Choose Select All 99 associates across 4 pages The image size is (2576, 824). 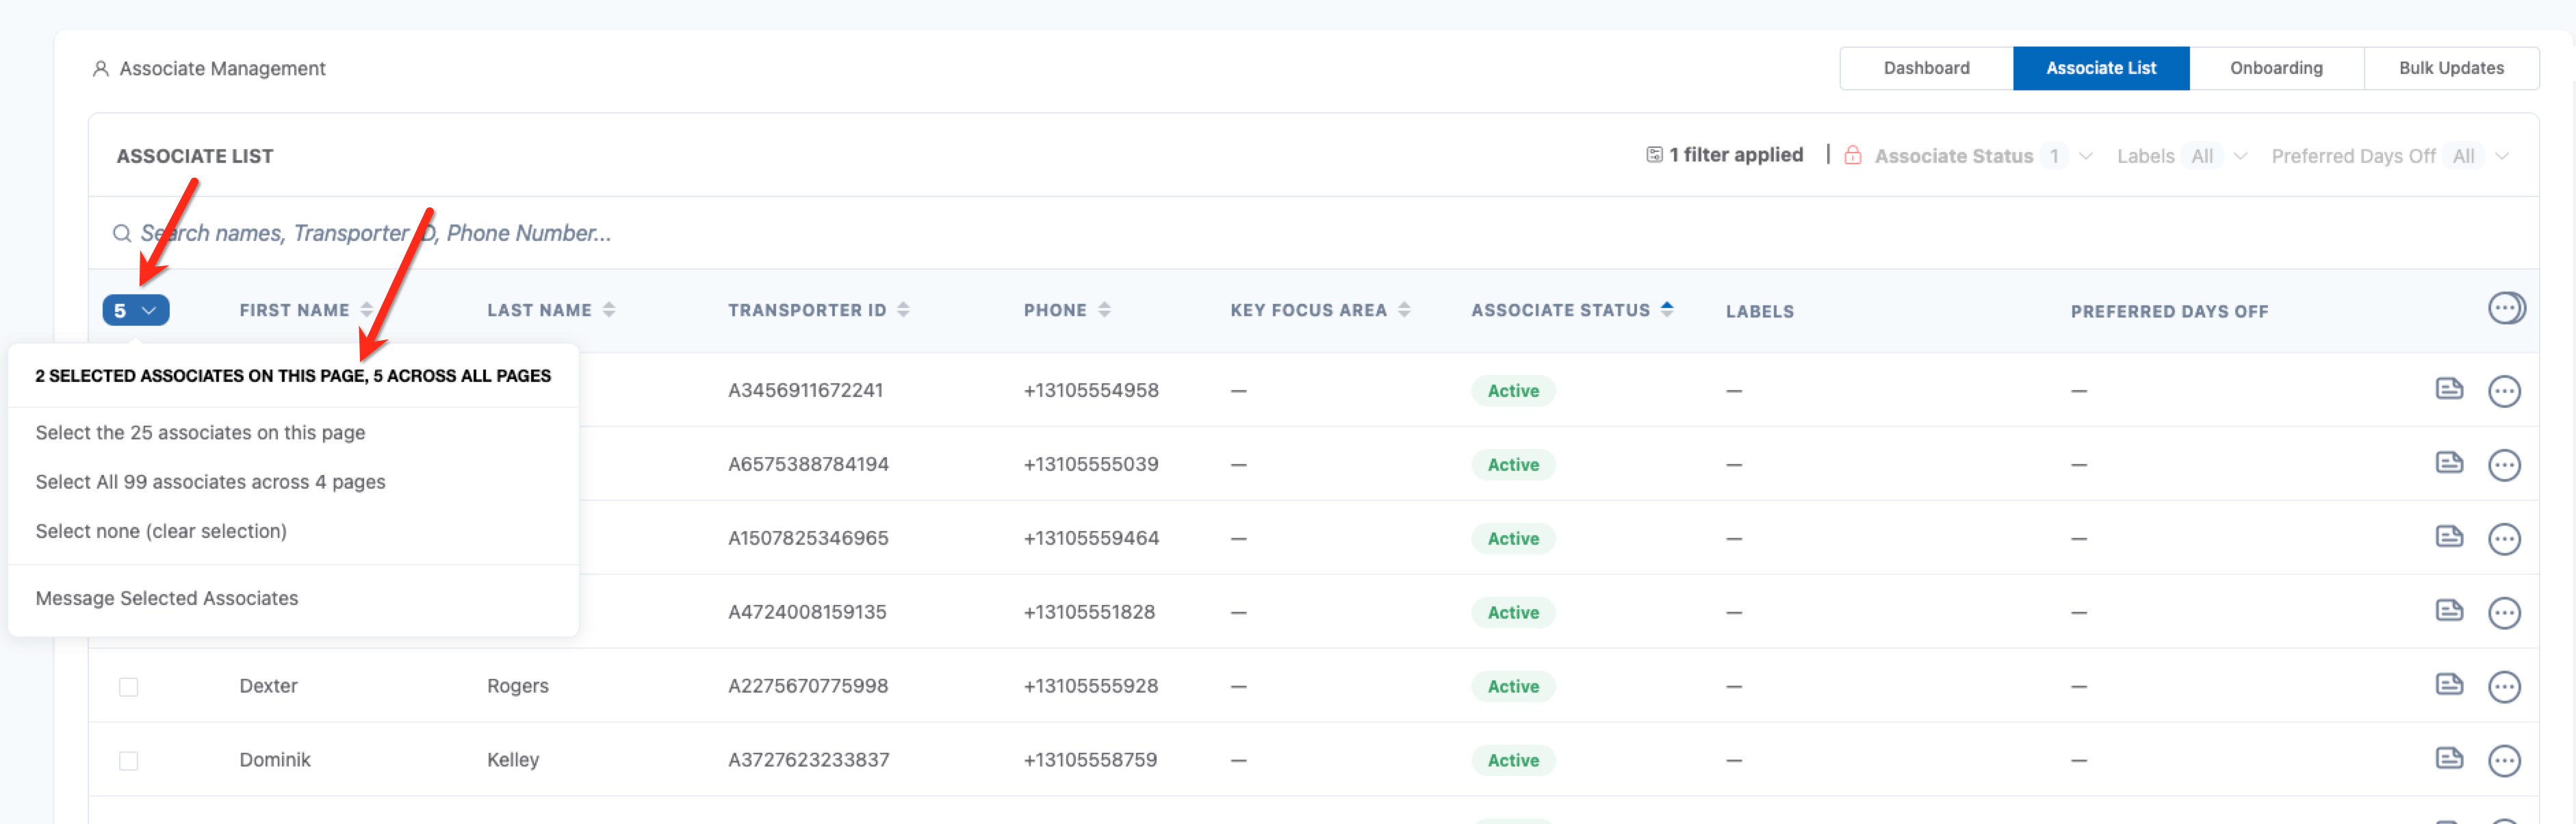(210, 482)
